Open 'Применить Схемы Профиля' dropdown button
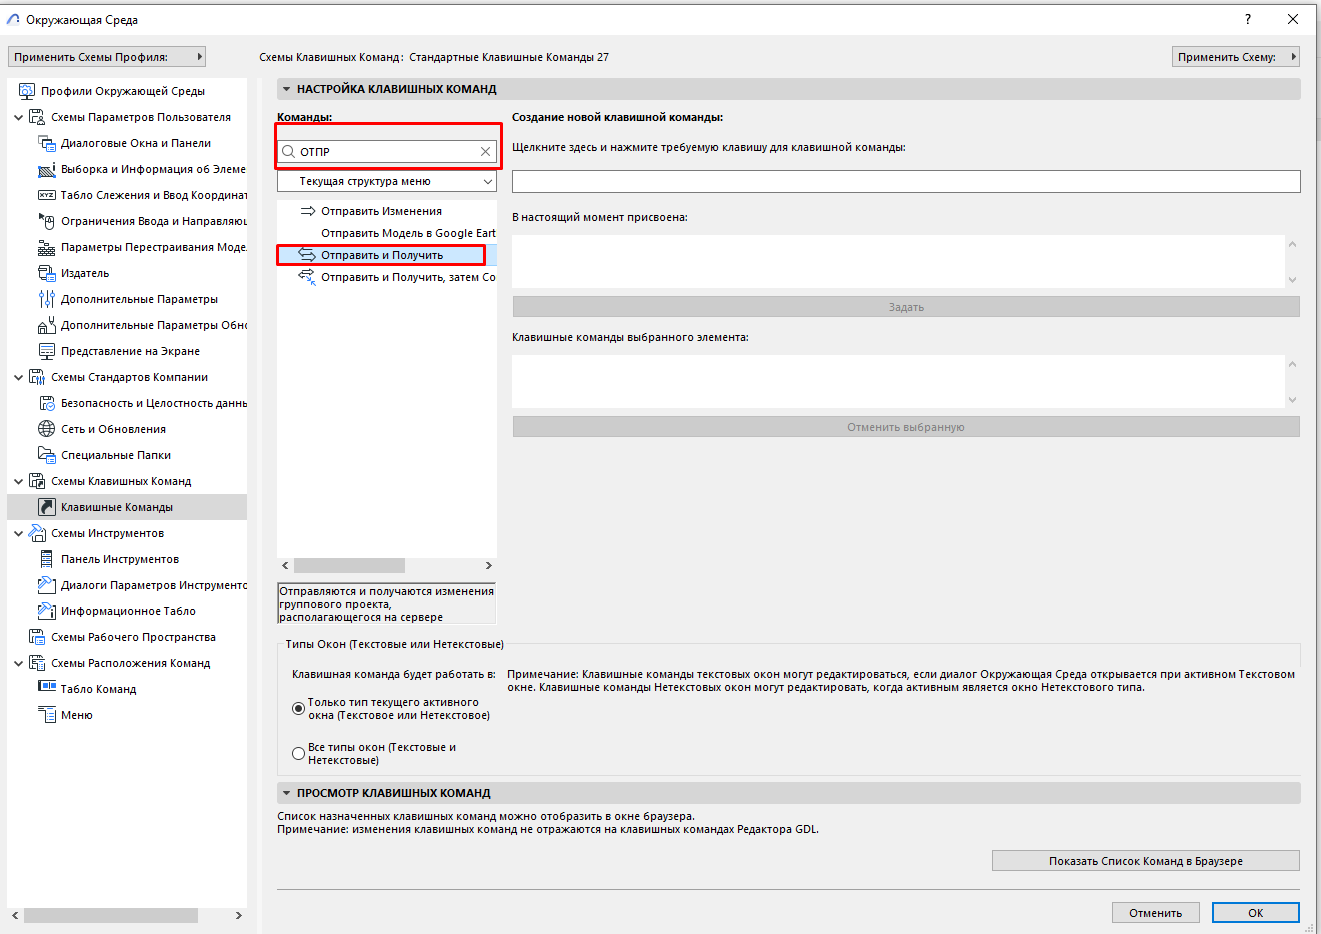 point(106,57)
